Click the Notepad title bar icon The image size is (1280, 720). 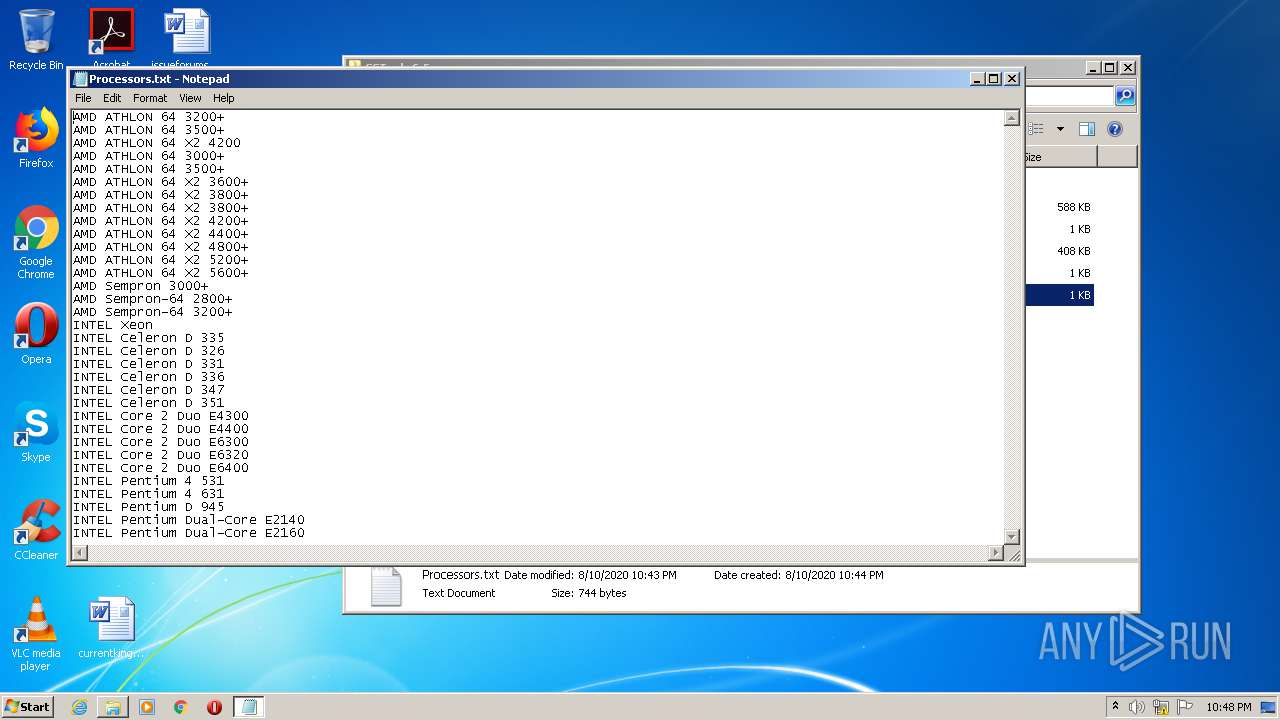[x=81, y=79]
